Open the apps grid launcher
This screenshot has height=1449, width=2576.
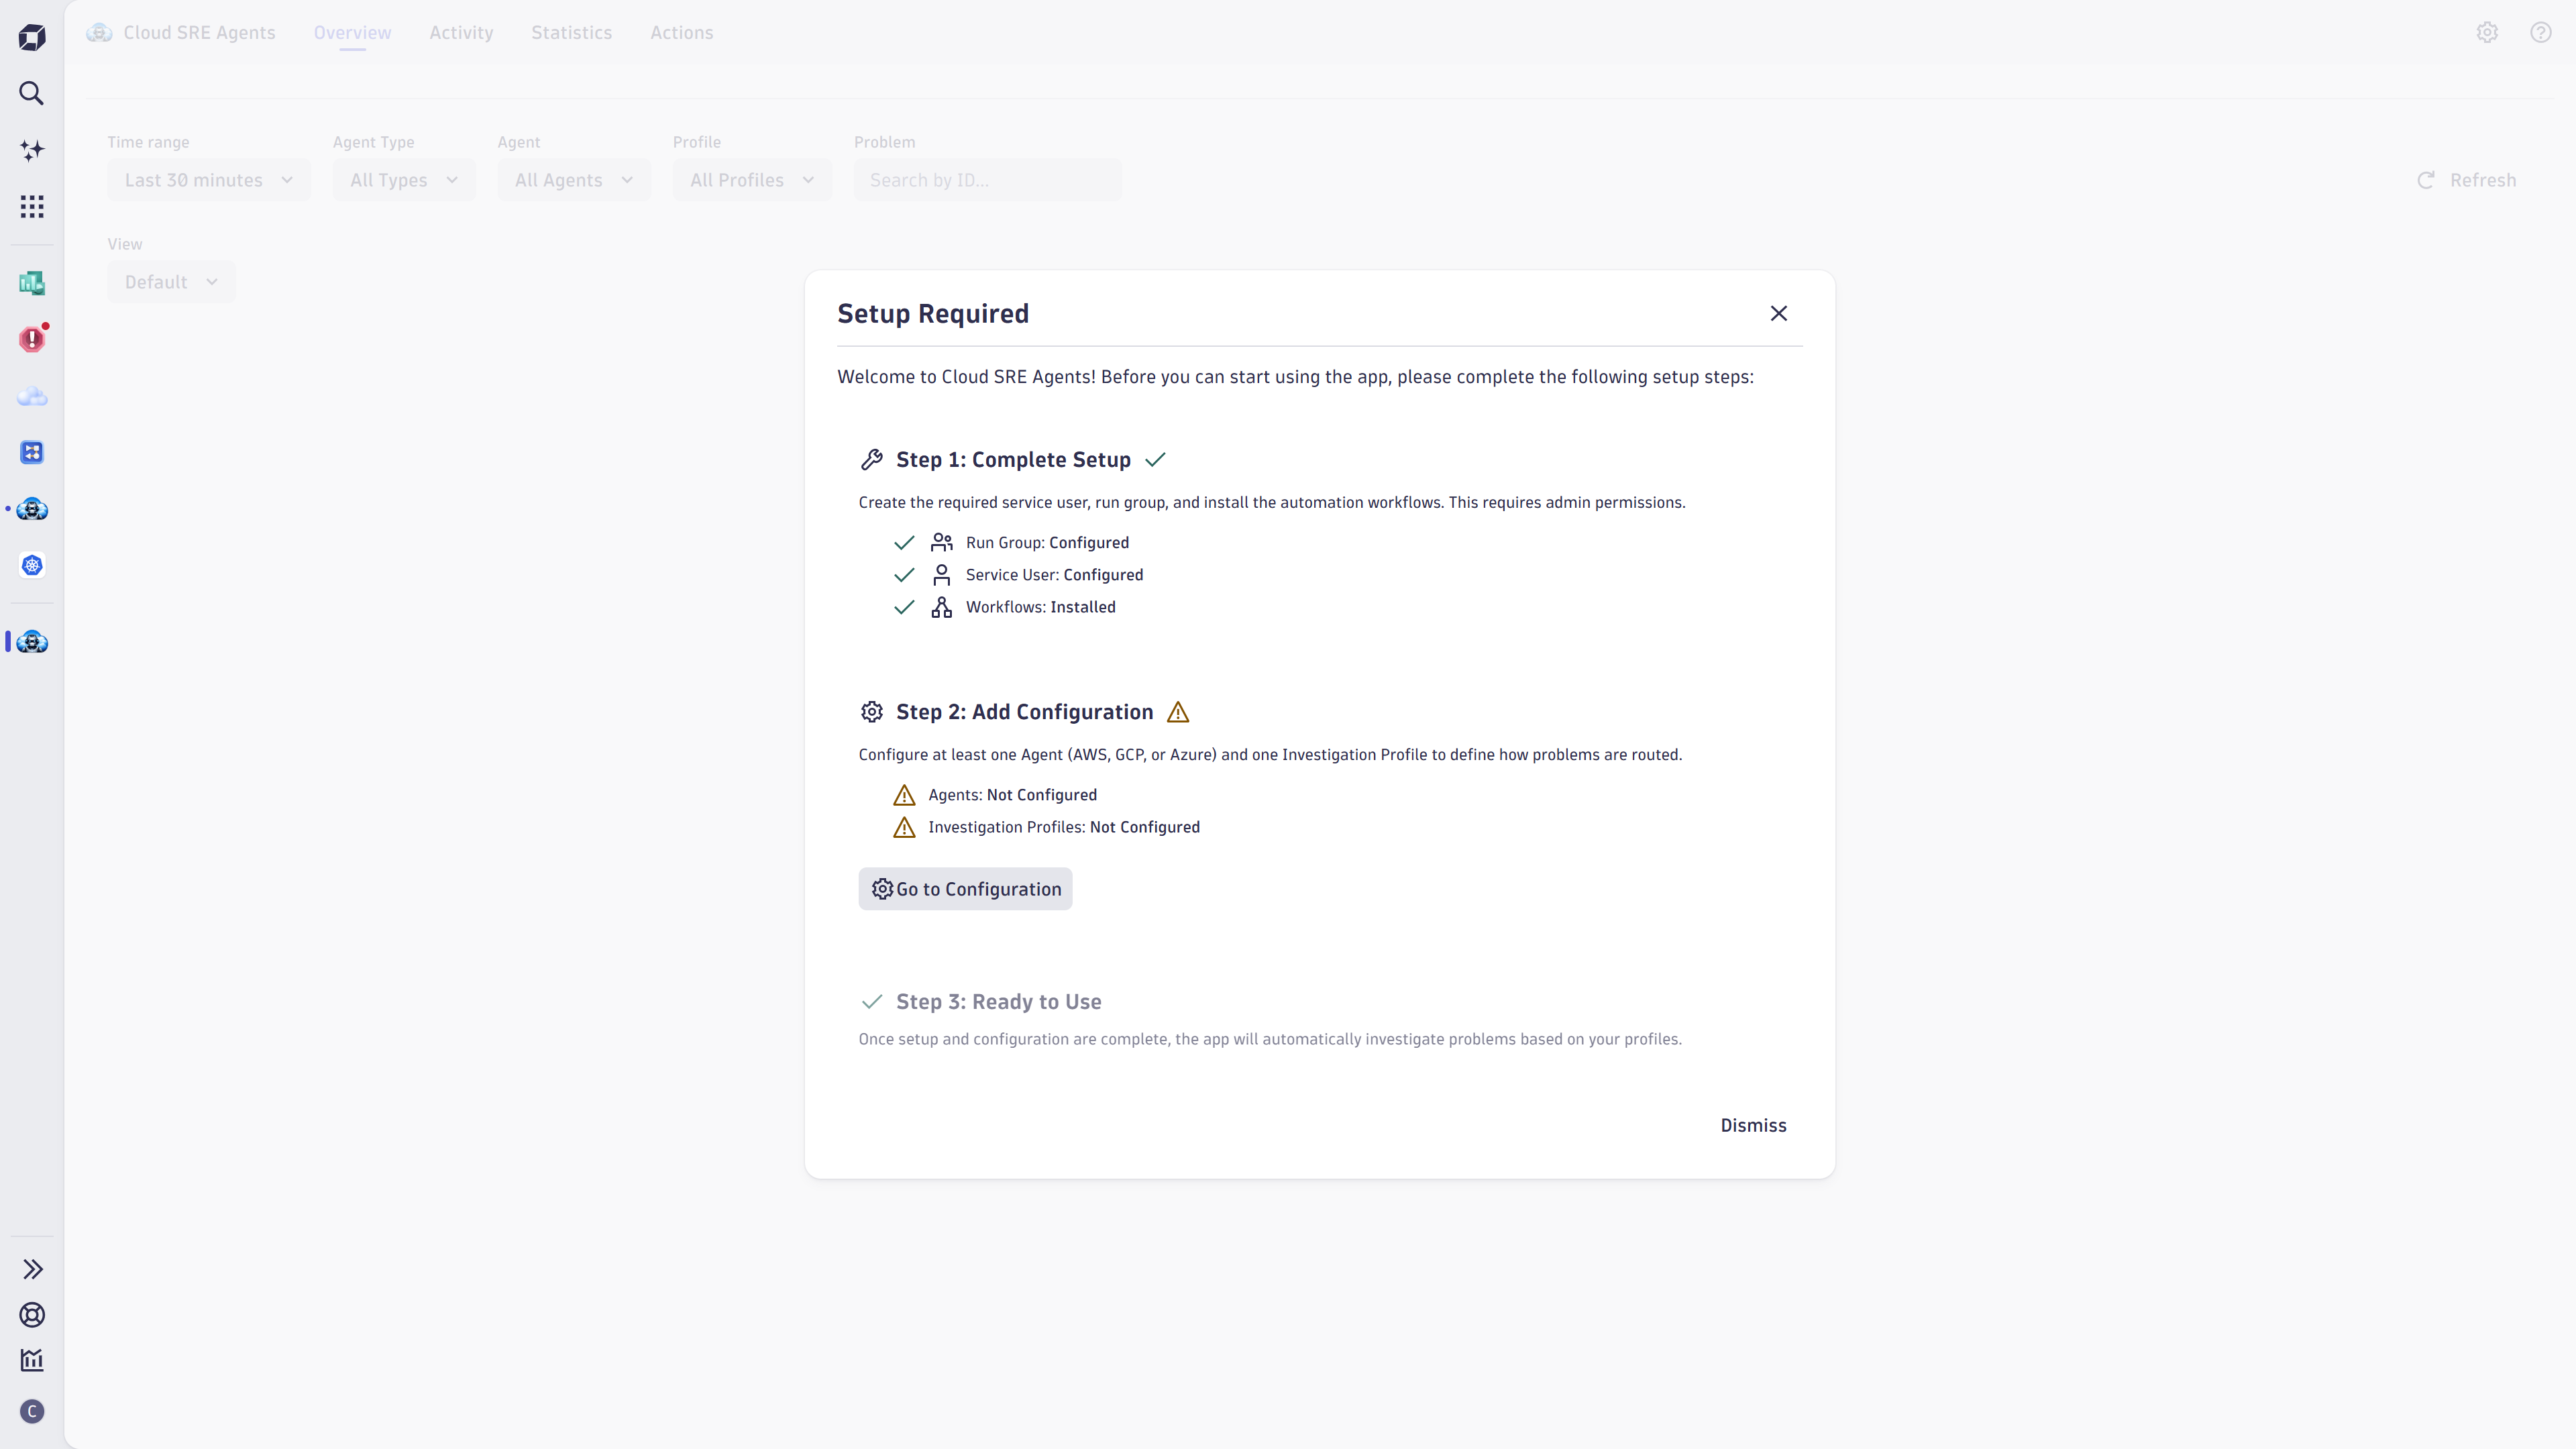pos(32,206)
